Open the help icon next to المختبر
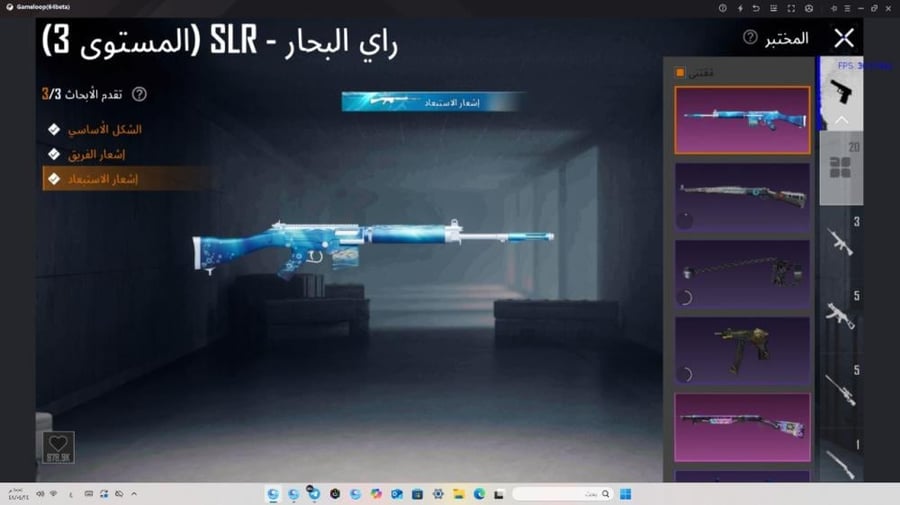Screen dimensions: 900x505 pyautogui.click(x=750, y=37)
